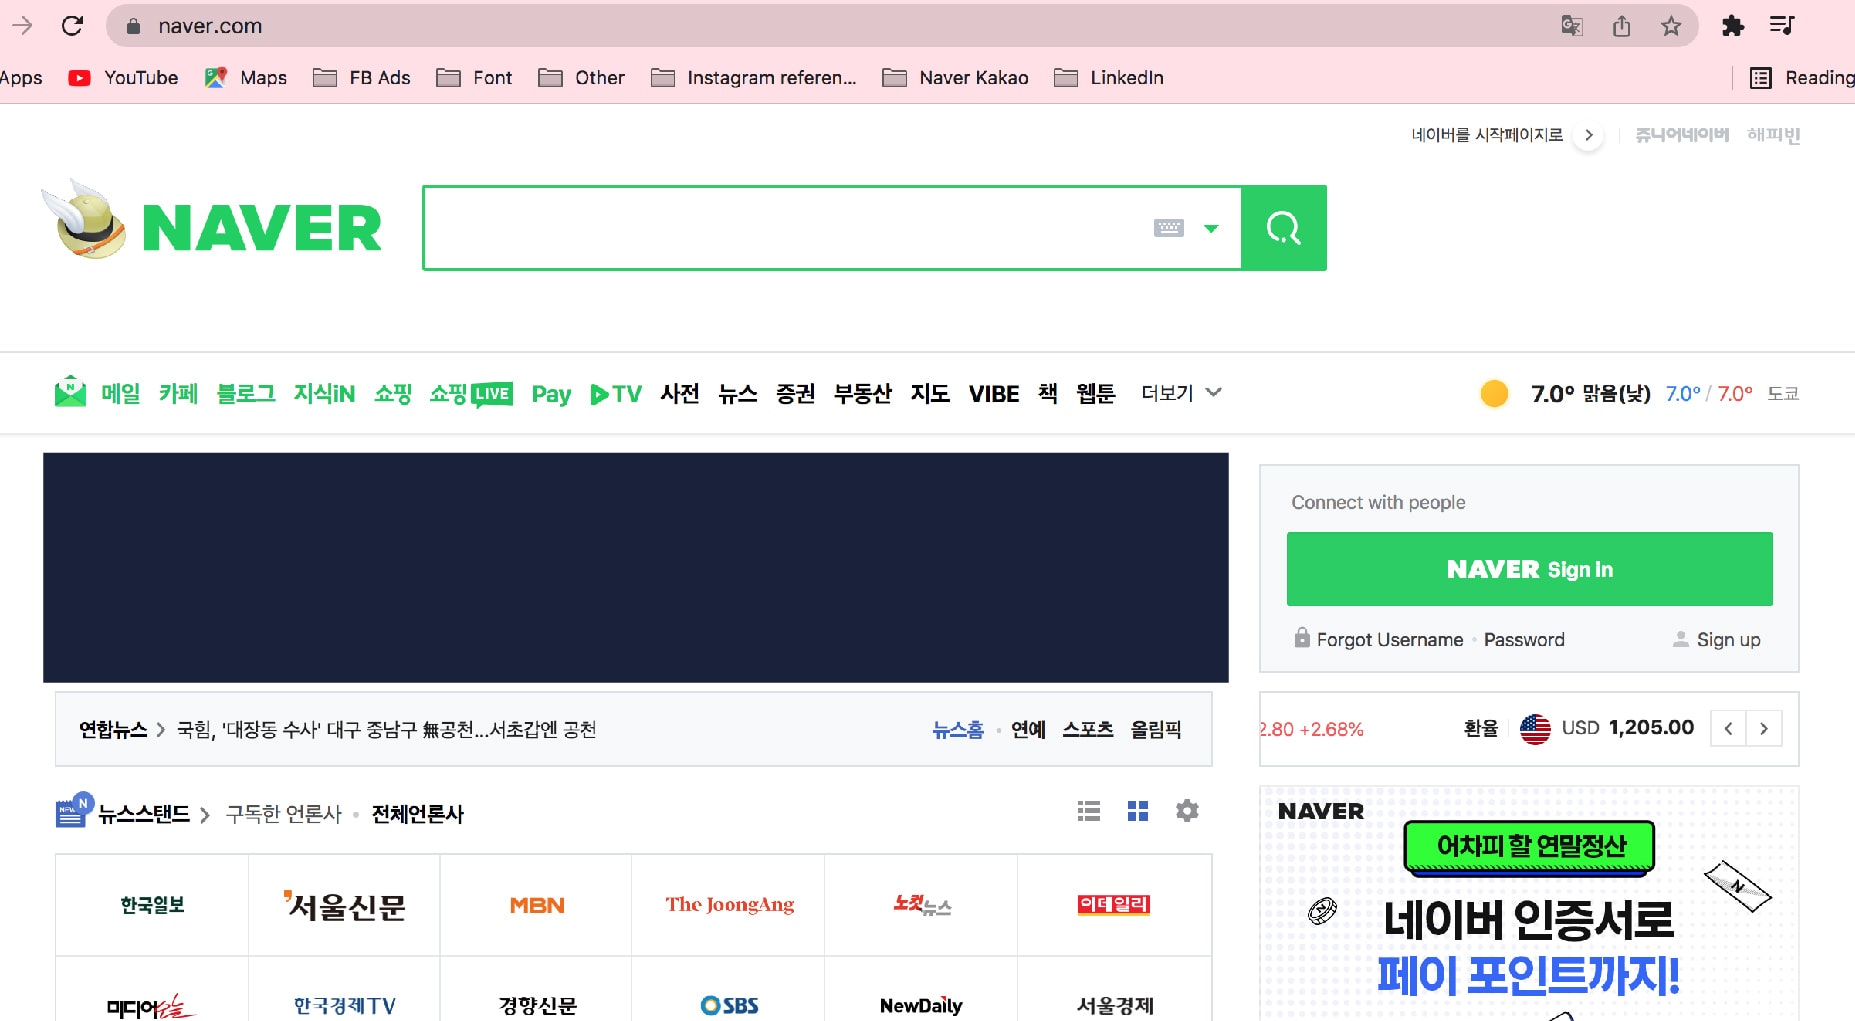Viewport: 1855px width, 1021px height.
Task: Open the 뉴스 menu item
Action: point(738,394)
